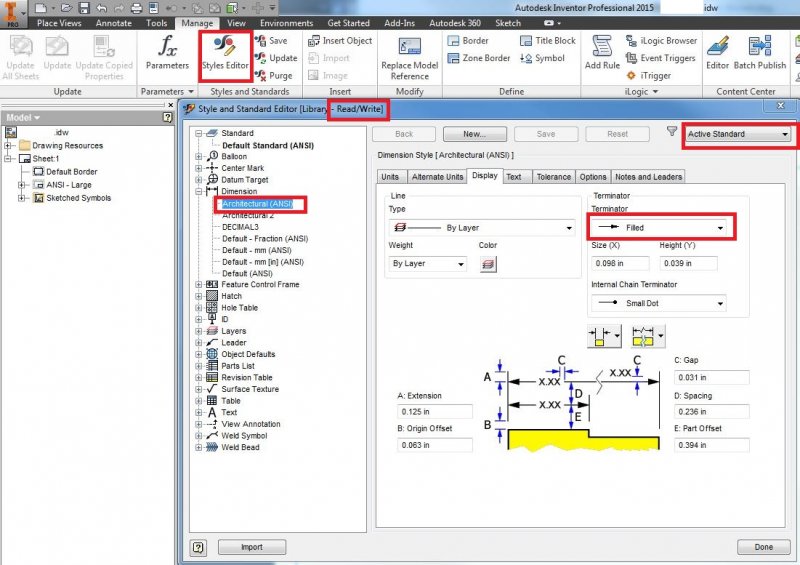Click Insert Object in ribbon
Image resolution: width=800 pixels, height=565 pixels.
tap(340, 41)
